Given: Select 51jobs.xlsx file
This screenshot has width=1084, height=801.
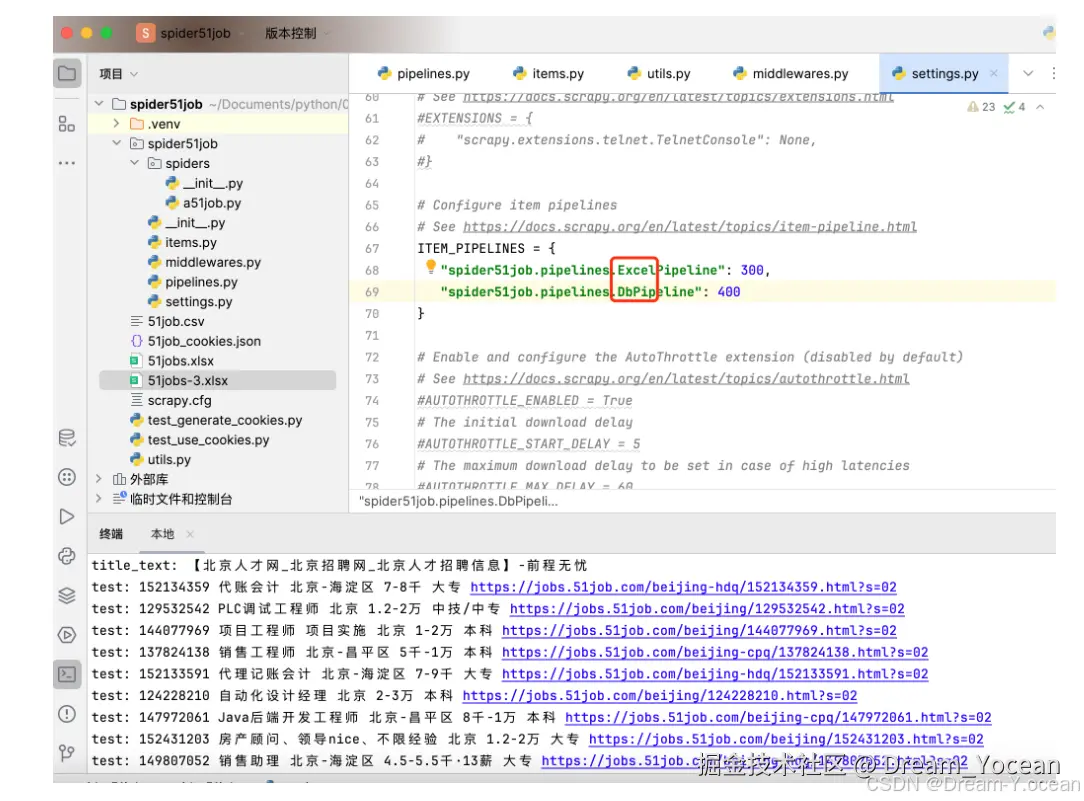Looking at the screenshot, I should [x=172, y=361].
